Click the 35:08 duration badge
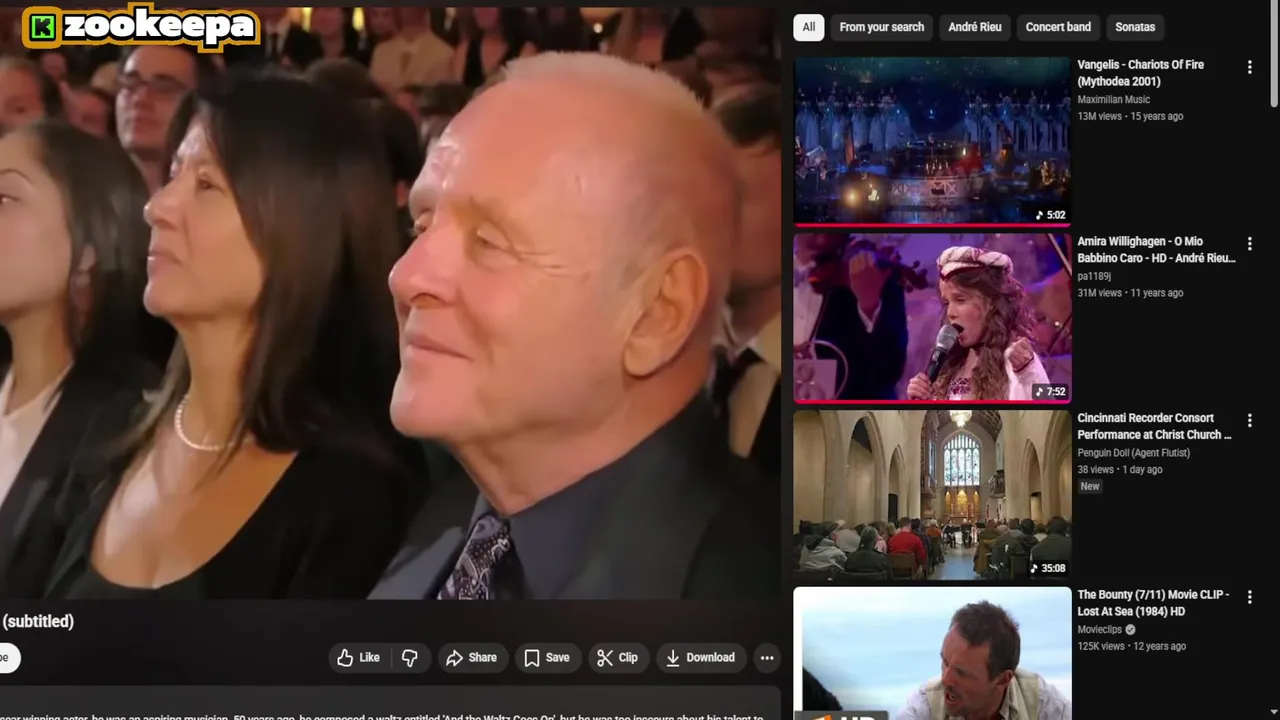 tap(1047, 568)
